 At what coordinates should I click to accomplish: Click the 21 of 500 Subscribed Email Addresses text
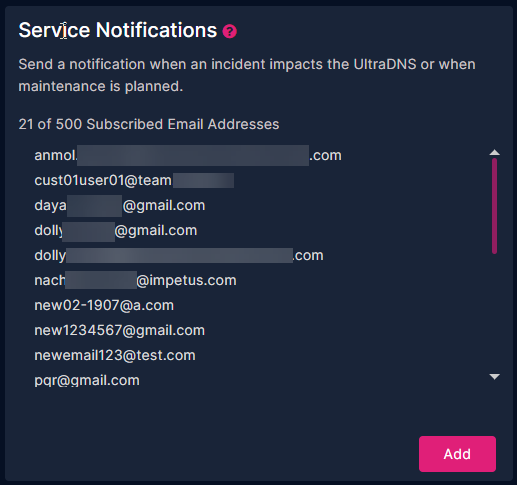tap(149, 124)
